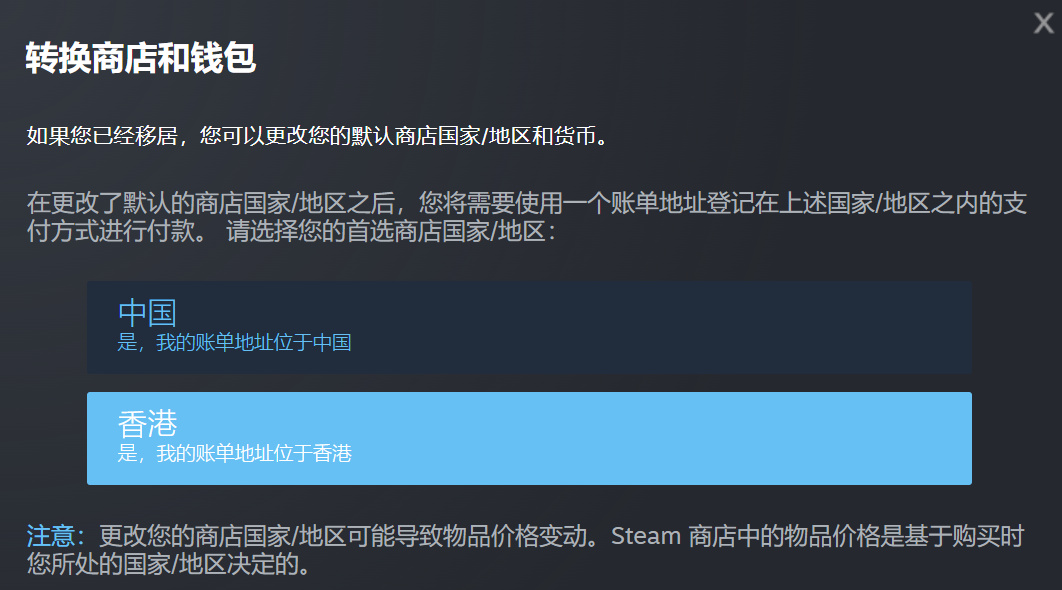Choose '是，我的账单地址位于中国' subtitle
Image resolution: width=1062 pixels, height=590 pixels.
click(x=234, y=343)
